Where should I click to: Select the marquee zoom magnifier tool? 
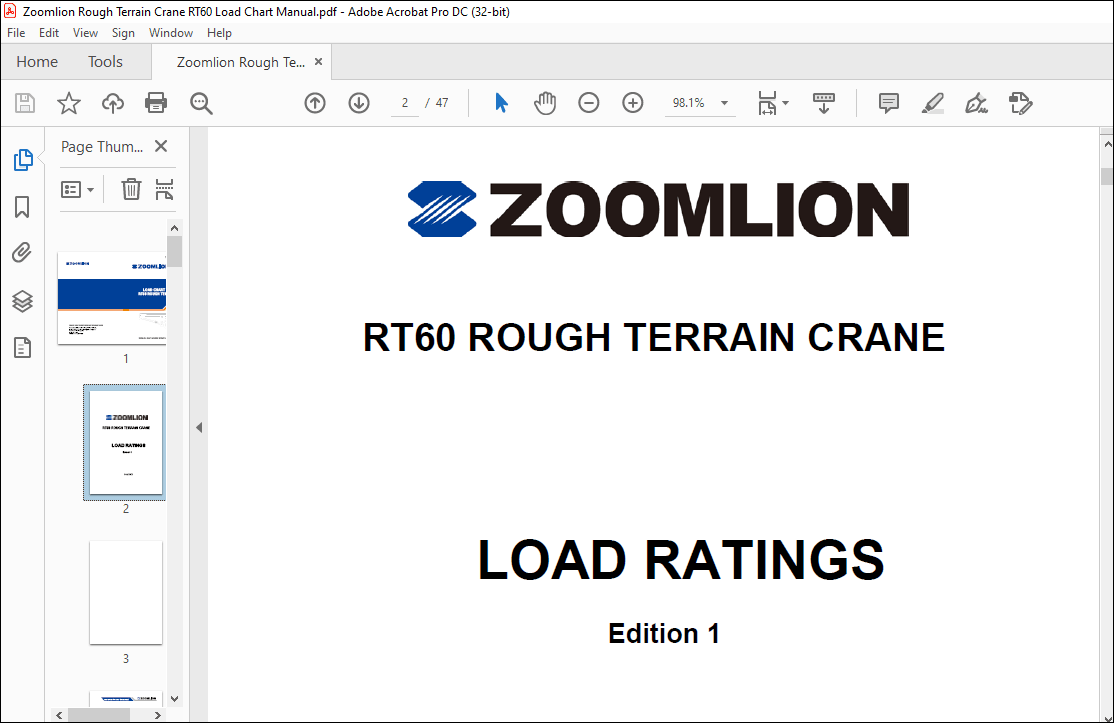point(201,102)
